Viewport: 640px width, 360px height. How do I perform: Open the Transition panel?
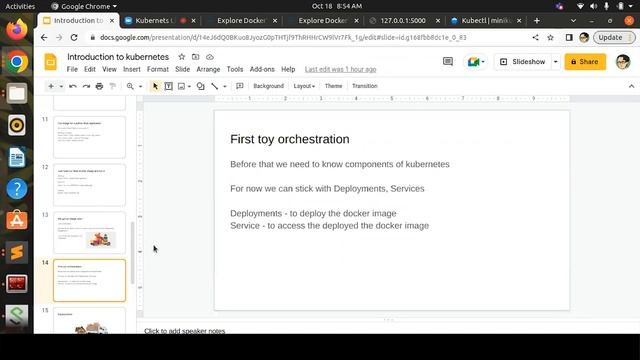pyautogui.click(x=364, y=86)
